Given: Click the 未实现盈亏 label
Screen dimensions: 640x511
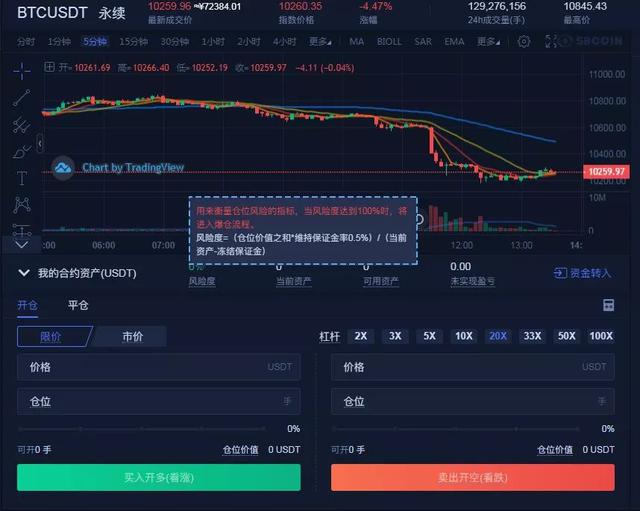Looking at the screenshot, I should click(473, 281).
